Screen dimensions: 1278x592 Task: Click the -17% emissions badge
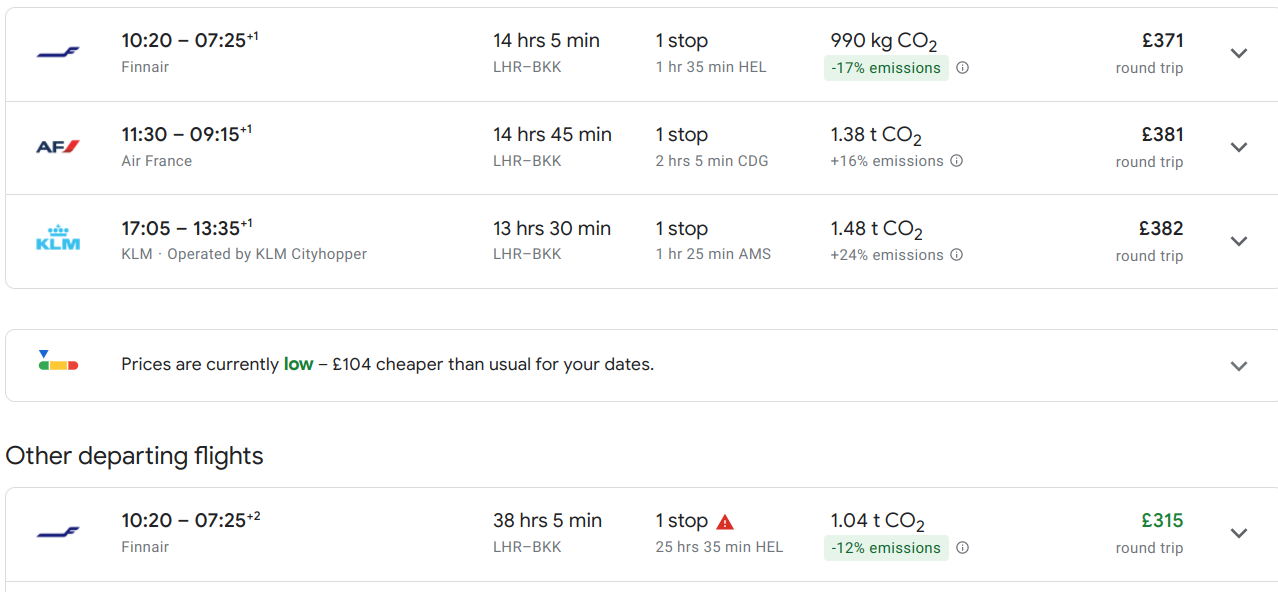pos(885,68)
